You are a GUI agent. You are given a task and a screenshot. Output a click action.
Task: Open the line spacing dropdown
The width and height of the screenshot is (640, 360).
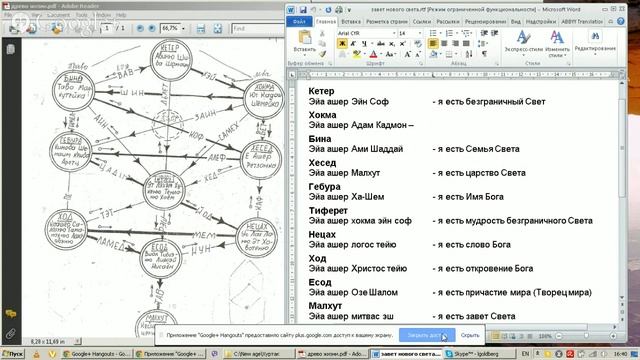pyautogui.click(x=483, y=43)
